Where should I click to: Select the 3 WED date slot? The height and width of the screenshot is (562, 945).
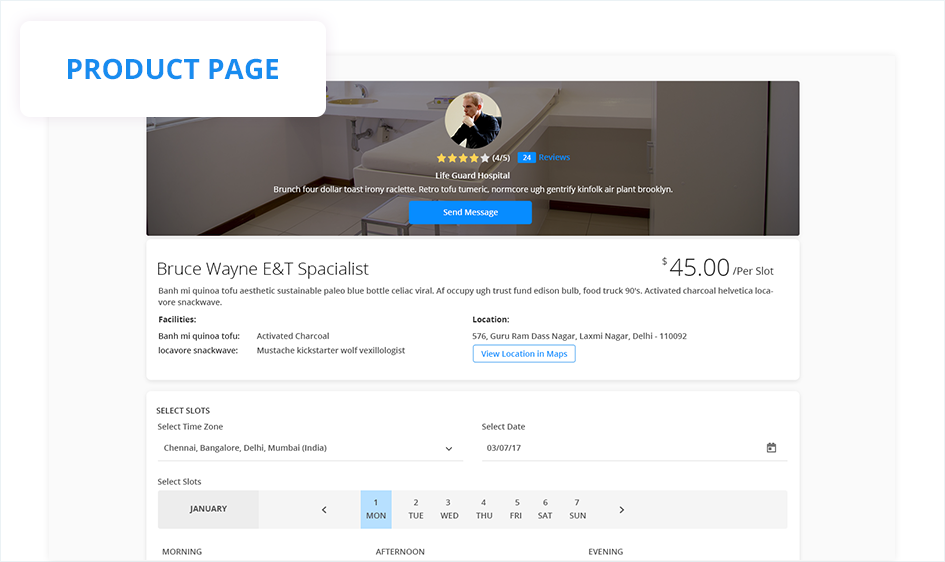449,509
